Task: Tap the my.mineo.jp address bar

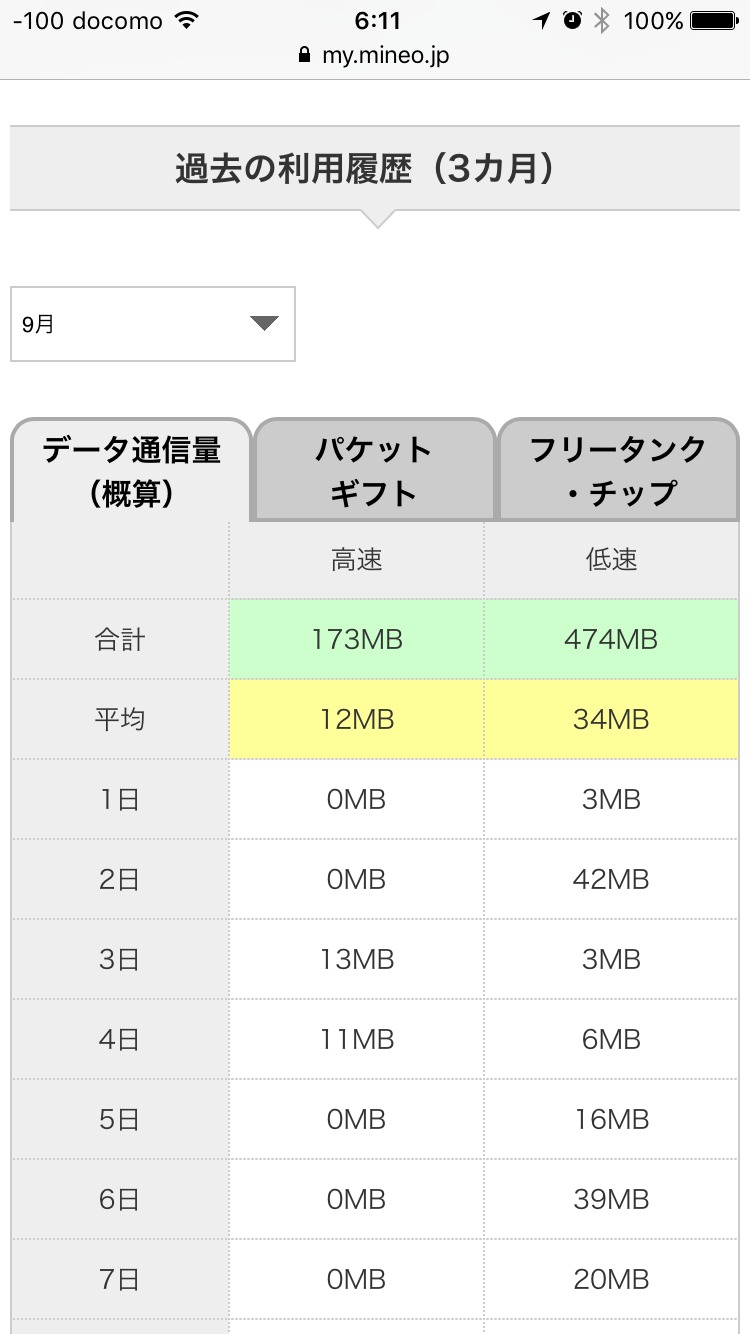Action: (x=385, y=56)
